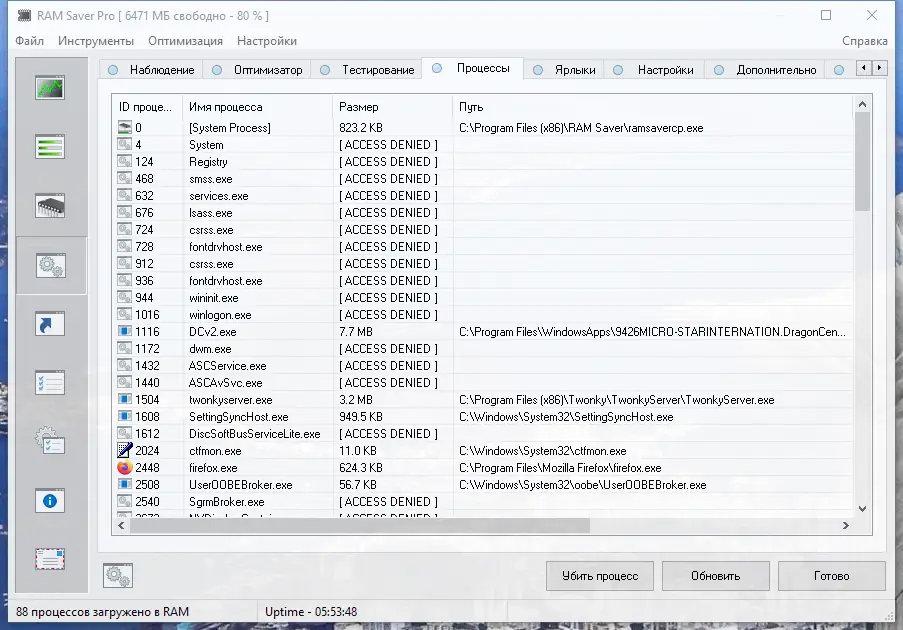Click the UserOOBEBroker.exe process icon
This screenshot has height=630, width=903.
(x=124, y=484)
